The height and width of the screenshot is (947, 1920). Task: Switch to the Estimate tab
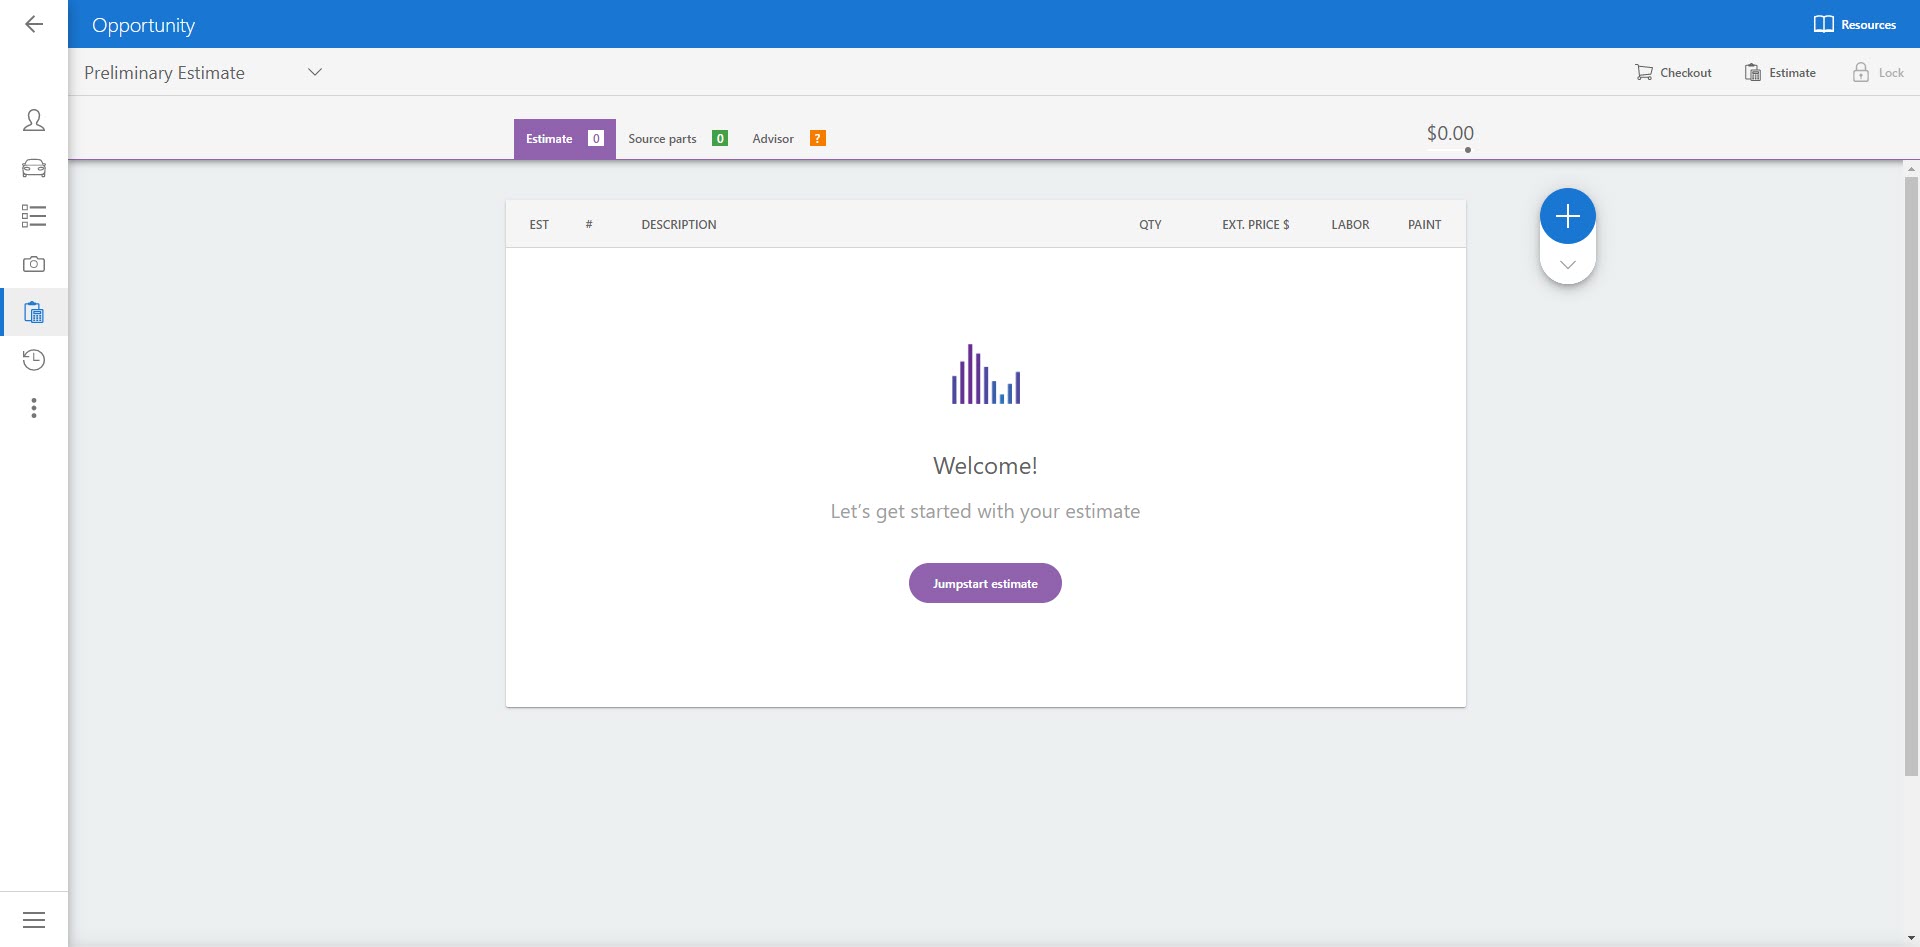(x=564, y=139)
